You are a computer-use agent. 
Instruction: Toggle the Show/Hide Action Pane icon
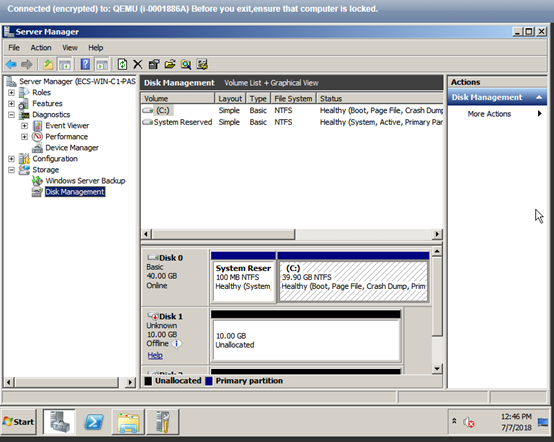(102, 65)
